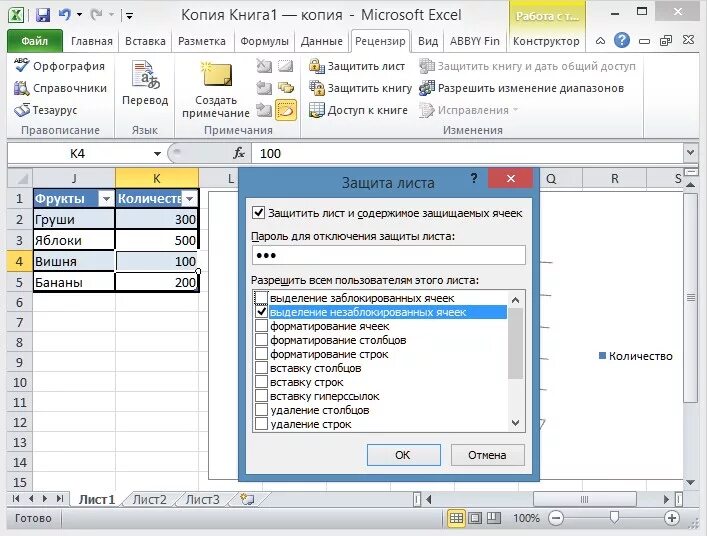The width and height of the screenshot is (707, 536).
Task: Uncheck выделение незаблокированных ячеек
Action: pos(261,312)
